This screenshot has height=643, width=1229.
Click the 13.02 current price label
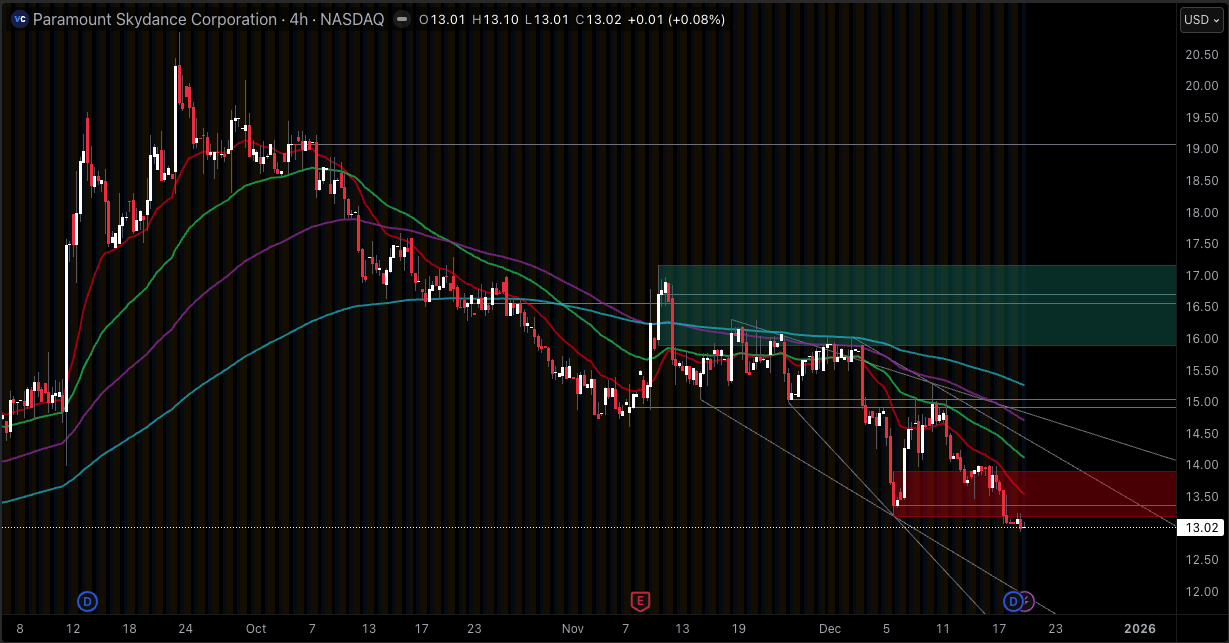(1199, 525)
